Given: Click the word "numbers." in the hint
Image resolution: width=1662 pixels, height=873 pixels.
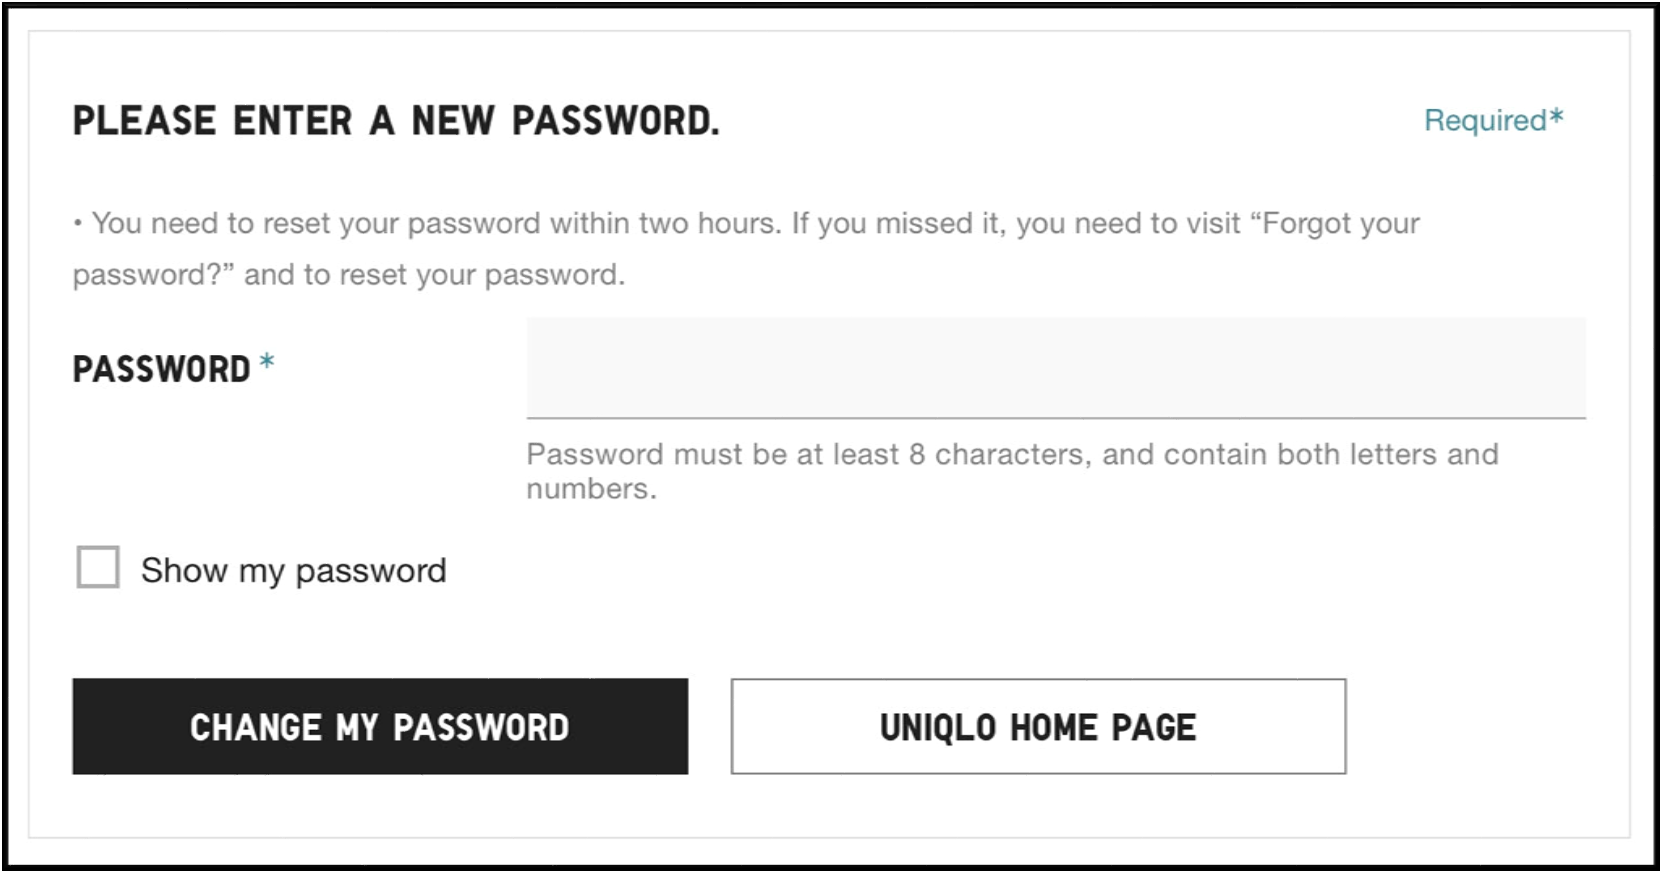Looking at the screenshot, I should [591, 489].
